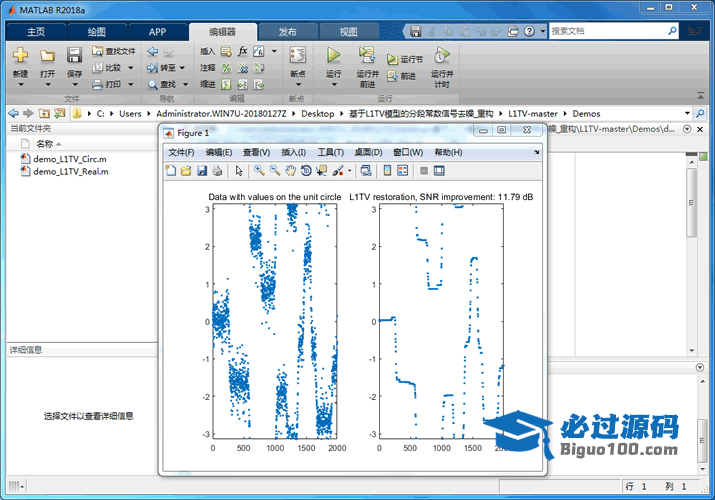Toggle Figure 1 brush data tool

[338, 171]
